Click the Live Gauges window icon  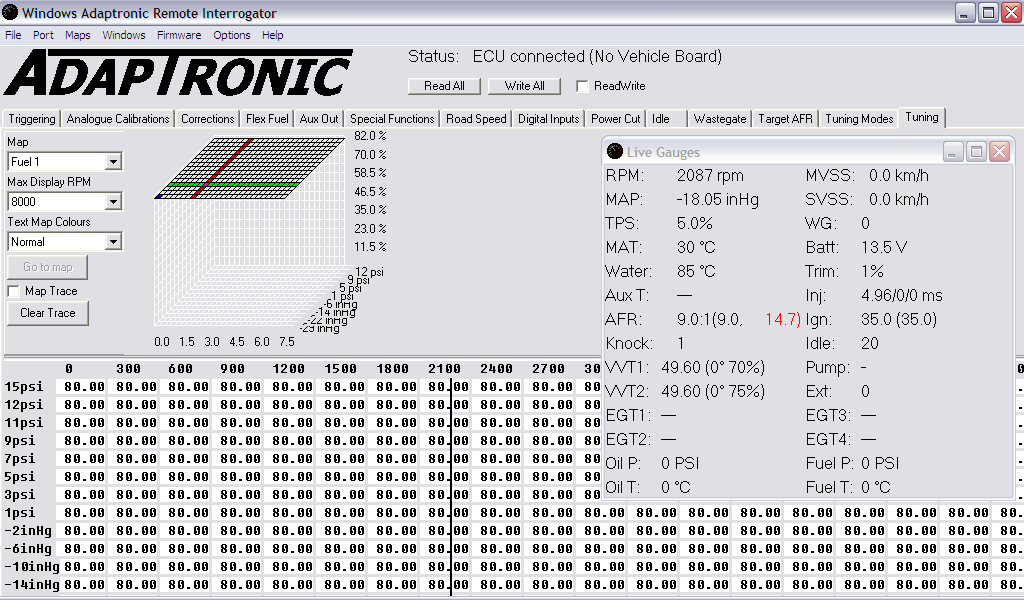[615, 152]
